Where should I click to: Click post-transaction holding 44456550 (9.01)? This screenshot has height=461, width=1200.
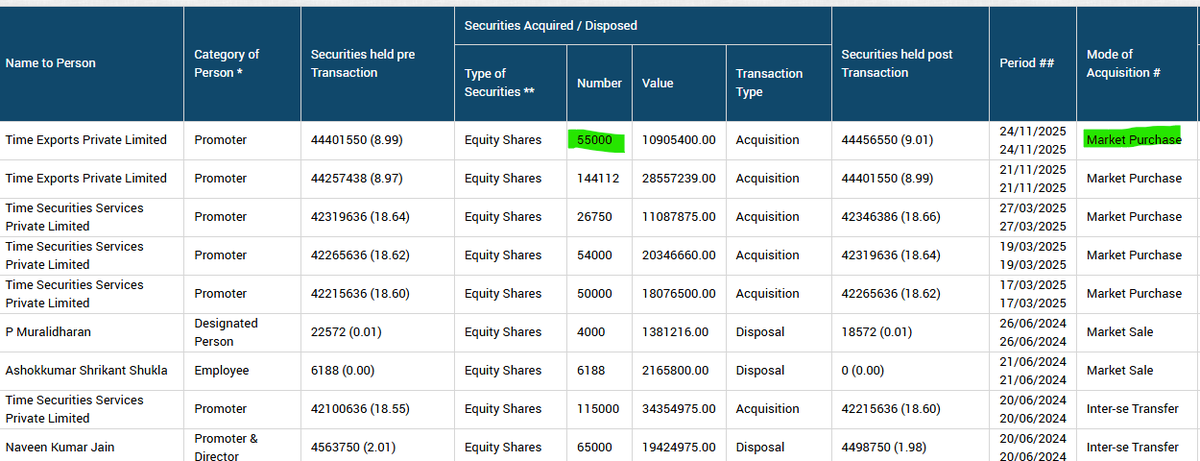pos(887,140)
